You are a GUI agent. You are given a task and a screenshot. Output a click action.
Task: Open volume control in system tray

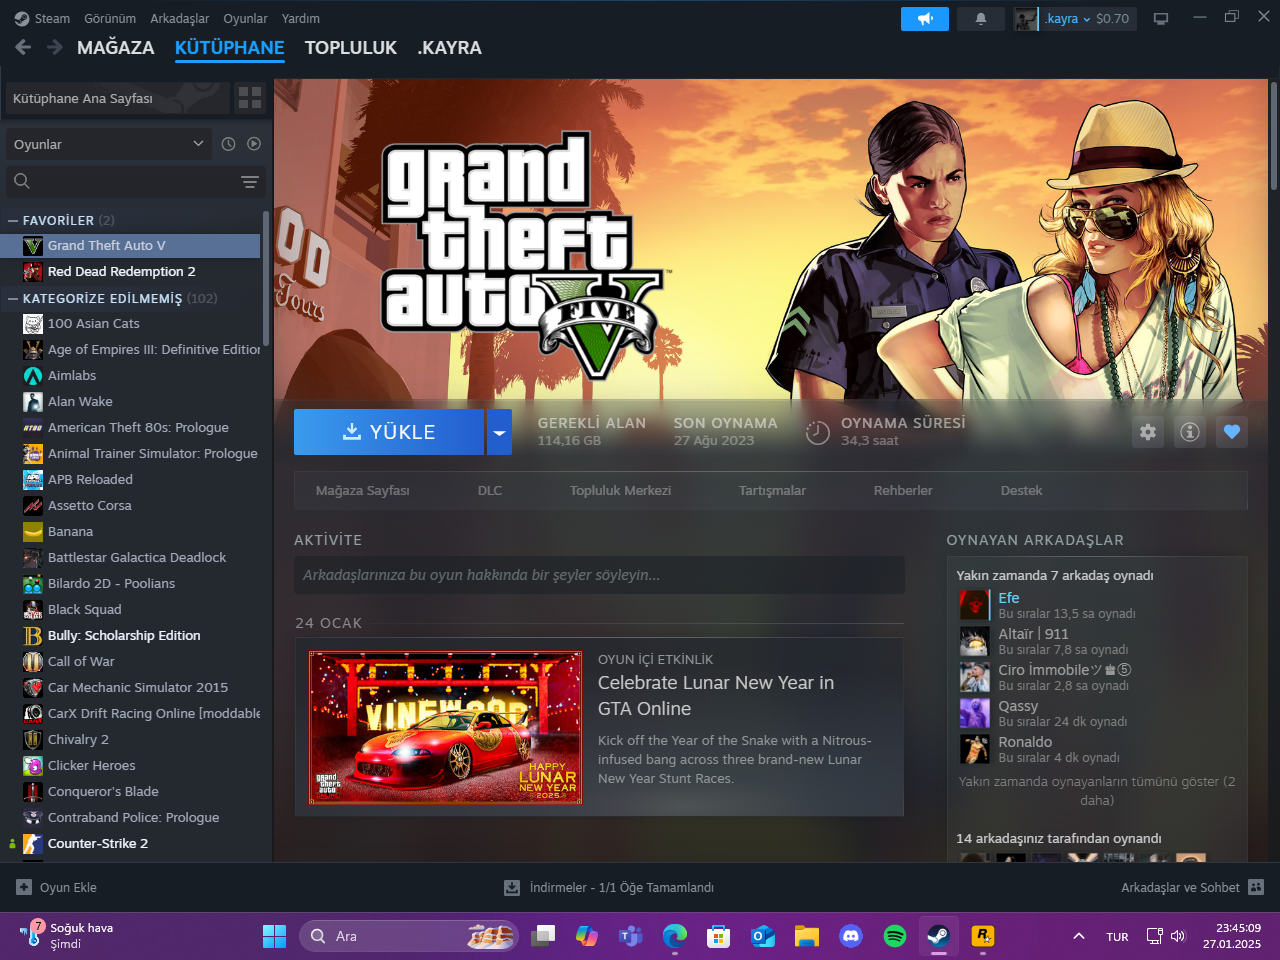click(1178, 936)
